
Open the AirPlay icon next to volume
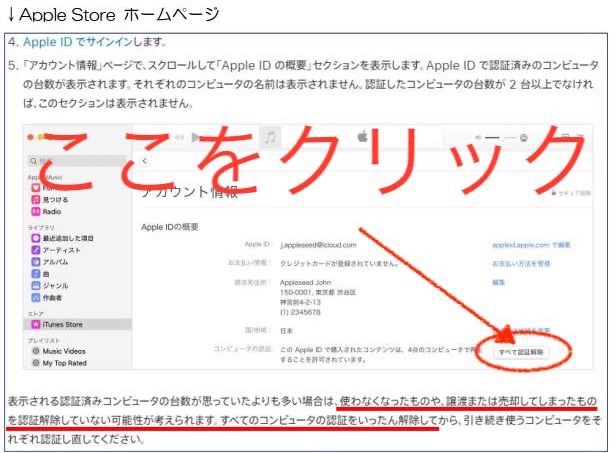coord(523,138)
